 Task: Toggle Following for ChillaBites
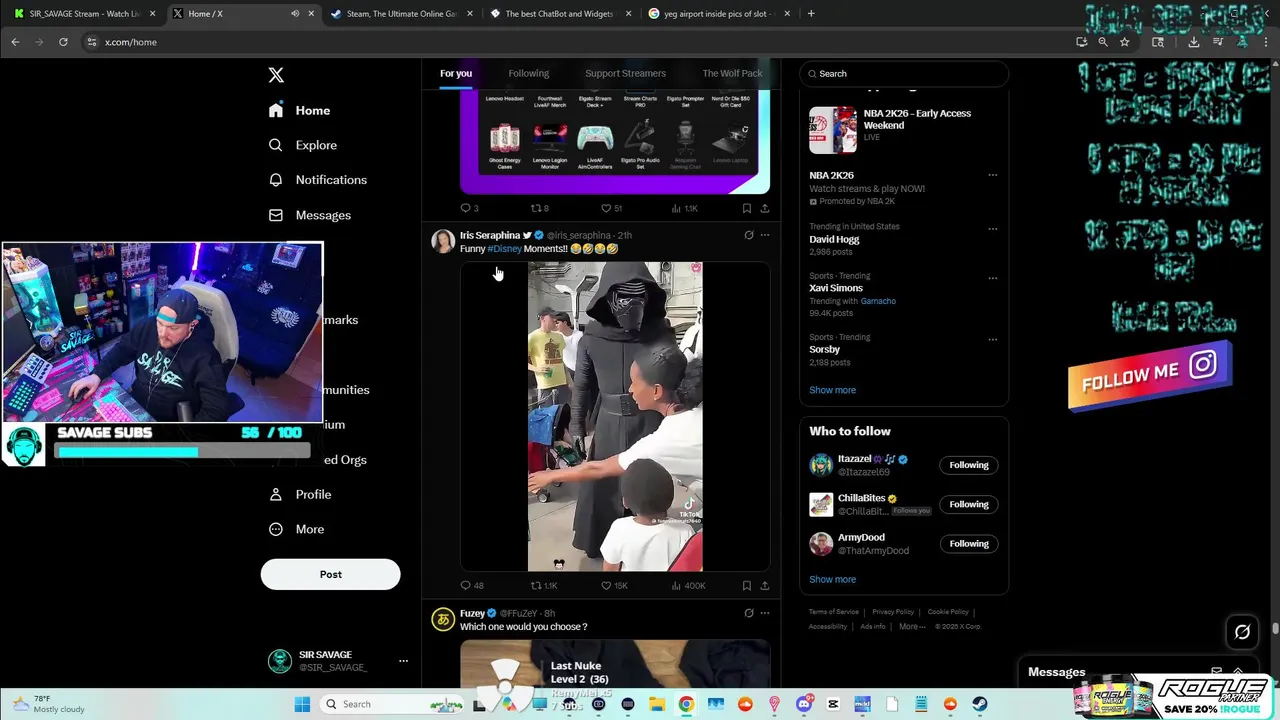pyautogui.click(x=969, y=504)
